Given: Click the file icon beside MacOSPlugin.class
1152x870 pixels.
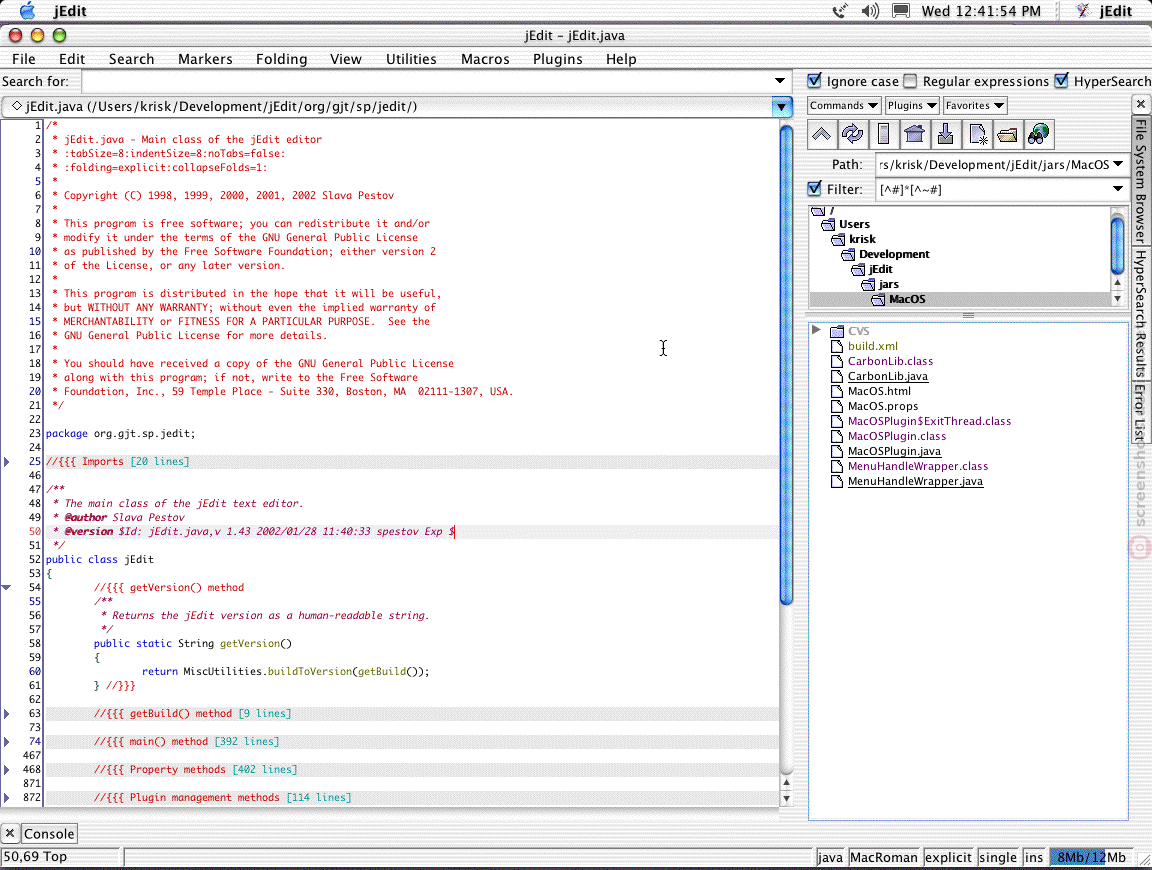Looking at the screenshot, I should click(837, 436).
